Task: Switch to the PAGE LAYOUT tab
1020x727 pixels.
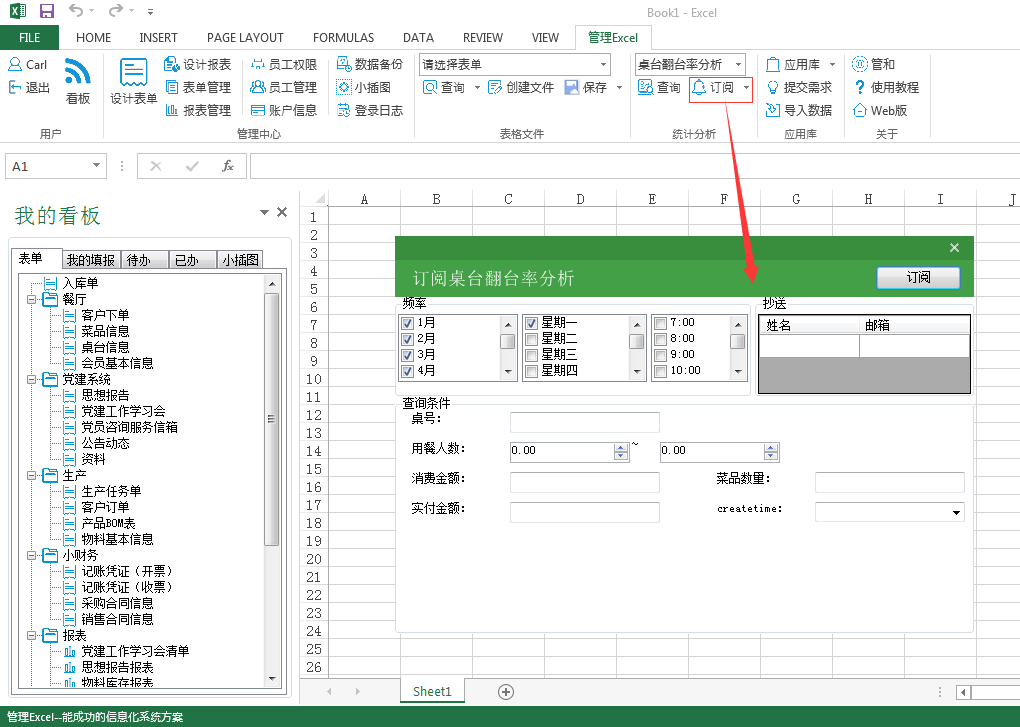Action: point(245,38)
